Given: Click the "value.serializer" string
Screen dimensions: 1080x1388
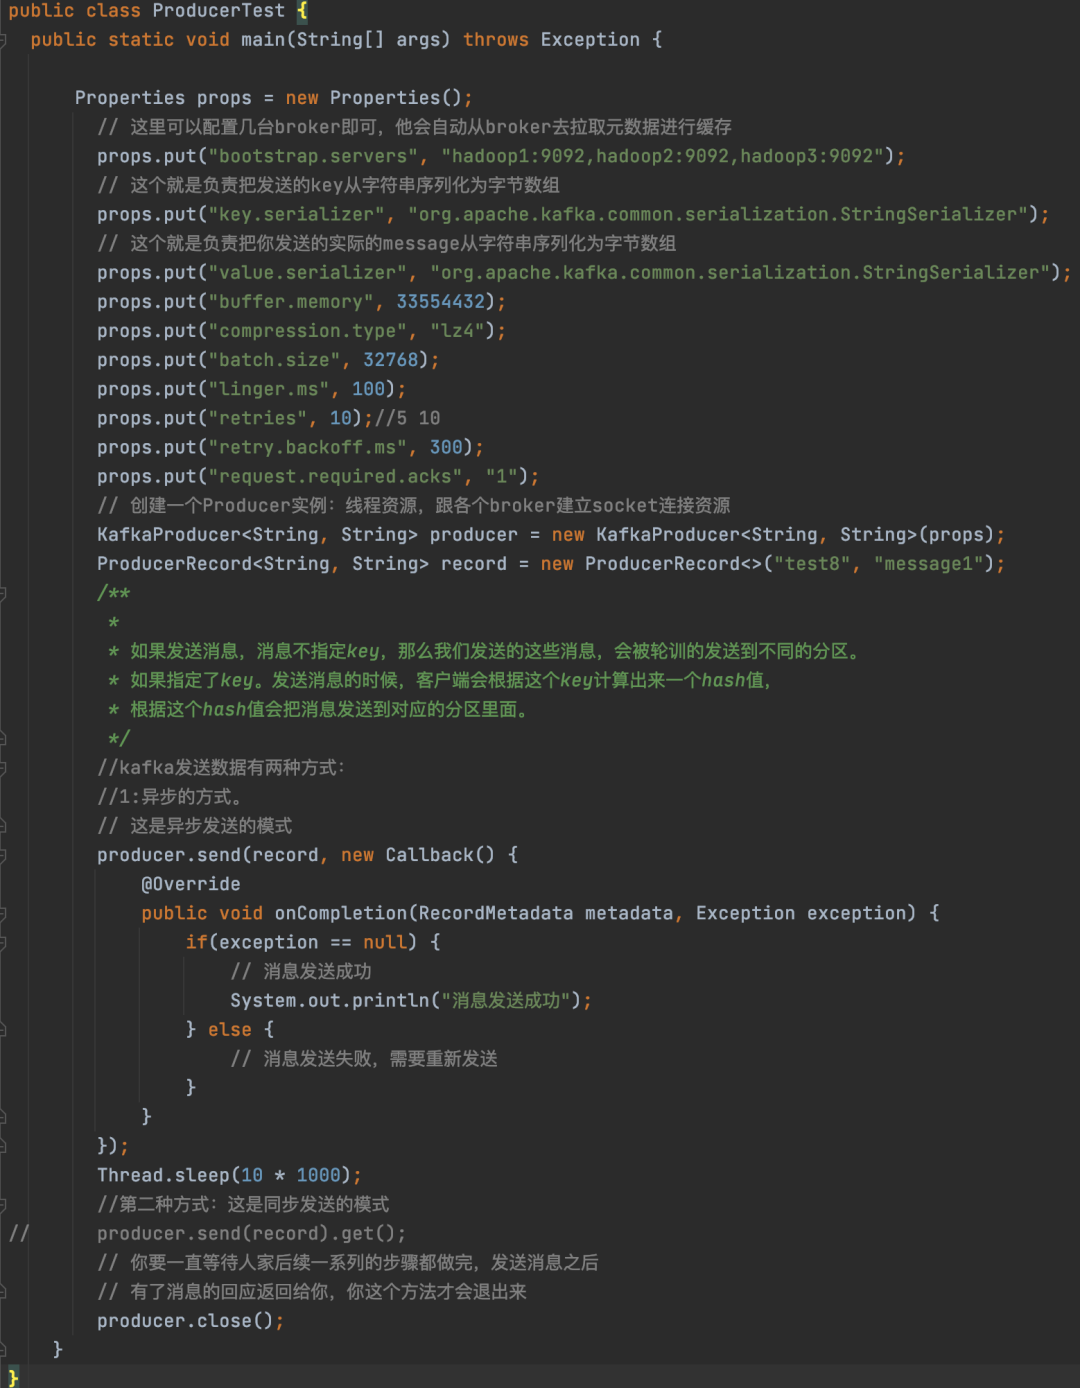Looking at the screenshot, I should (x=307, y=272).
